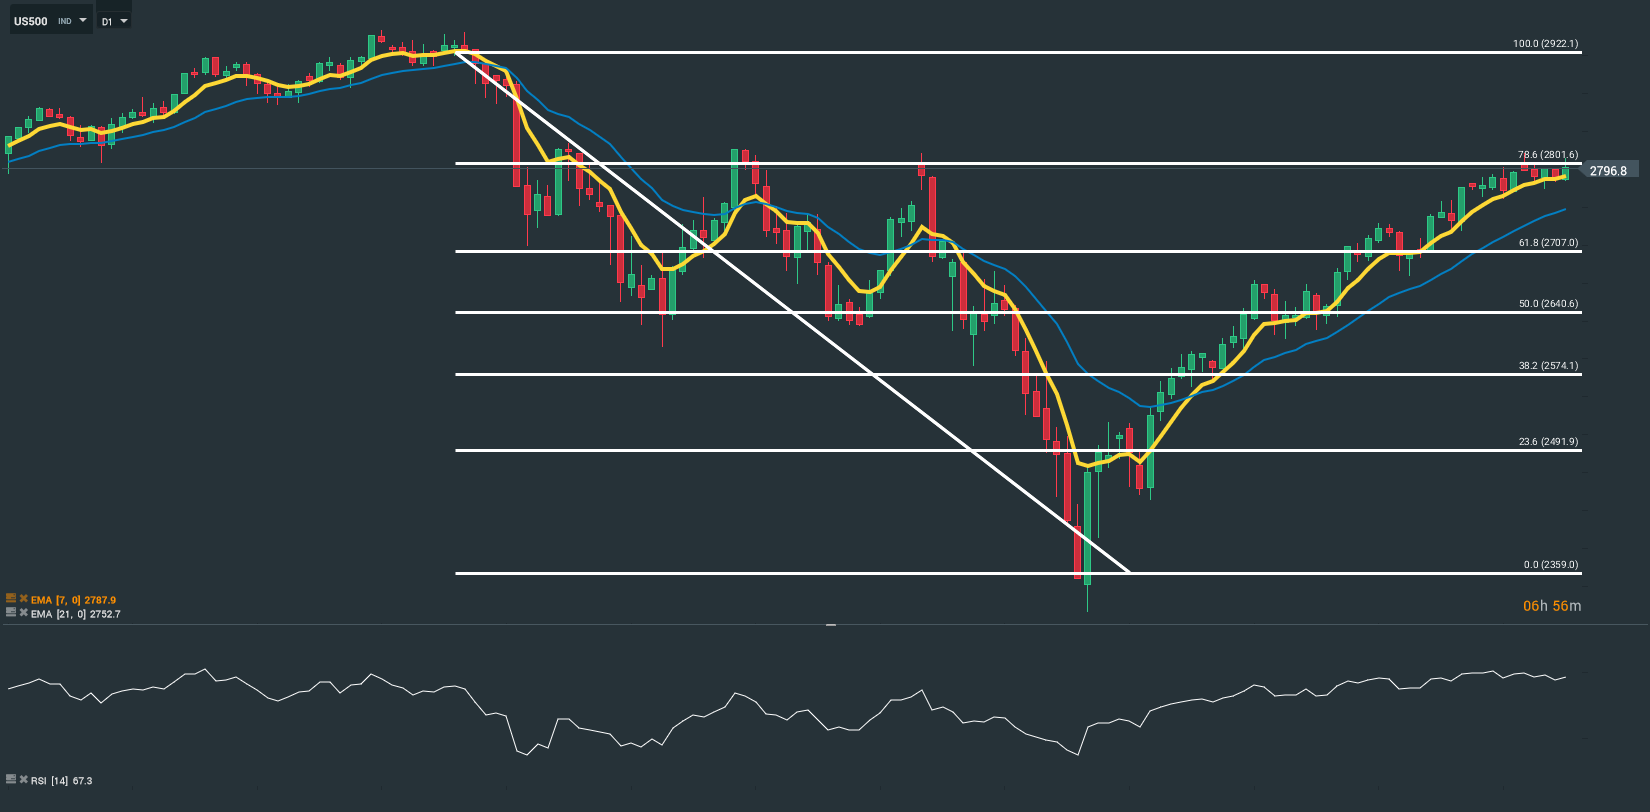Click the chart and RSI pane divider handle

830,625
